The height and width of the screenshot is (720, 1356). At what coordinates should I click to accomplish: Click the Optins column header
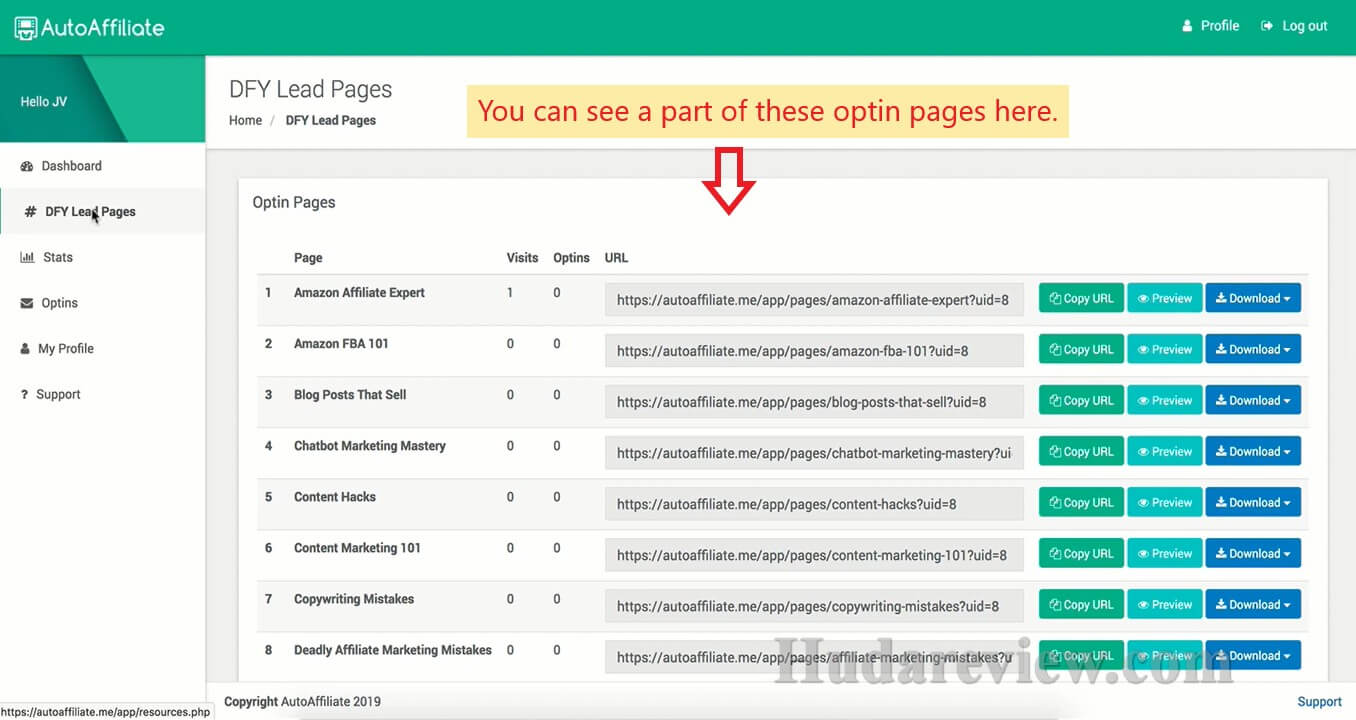coord(571,258)
